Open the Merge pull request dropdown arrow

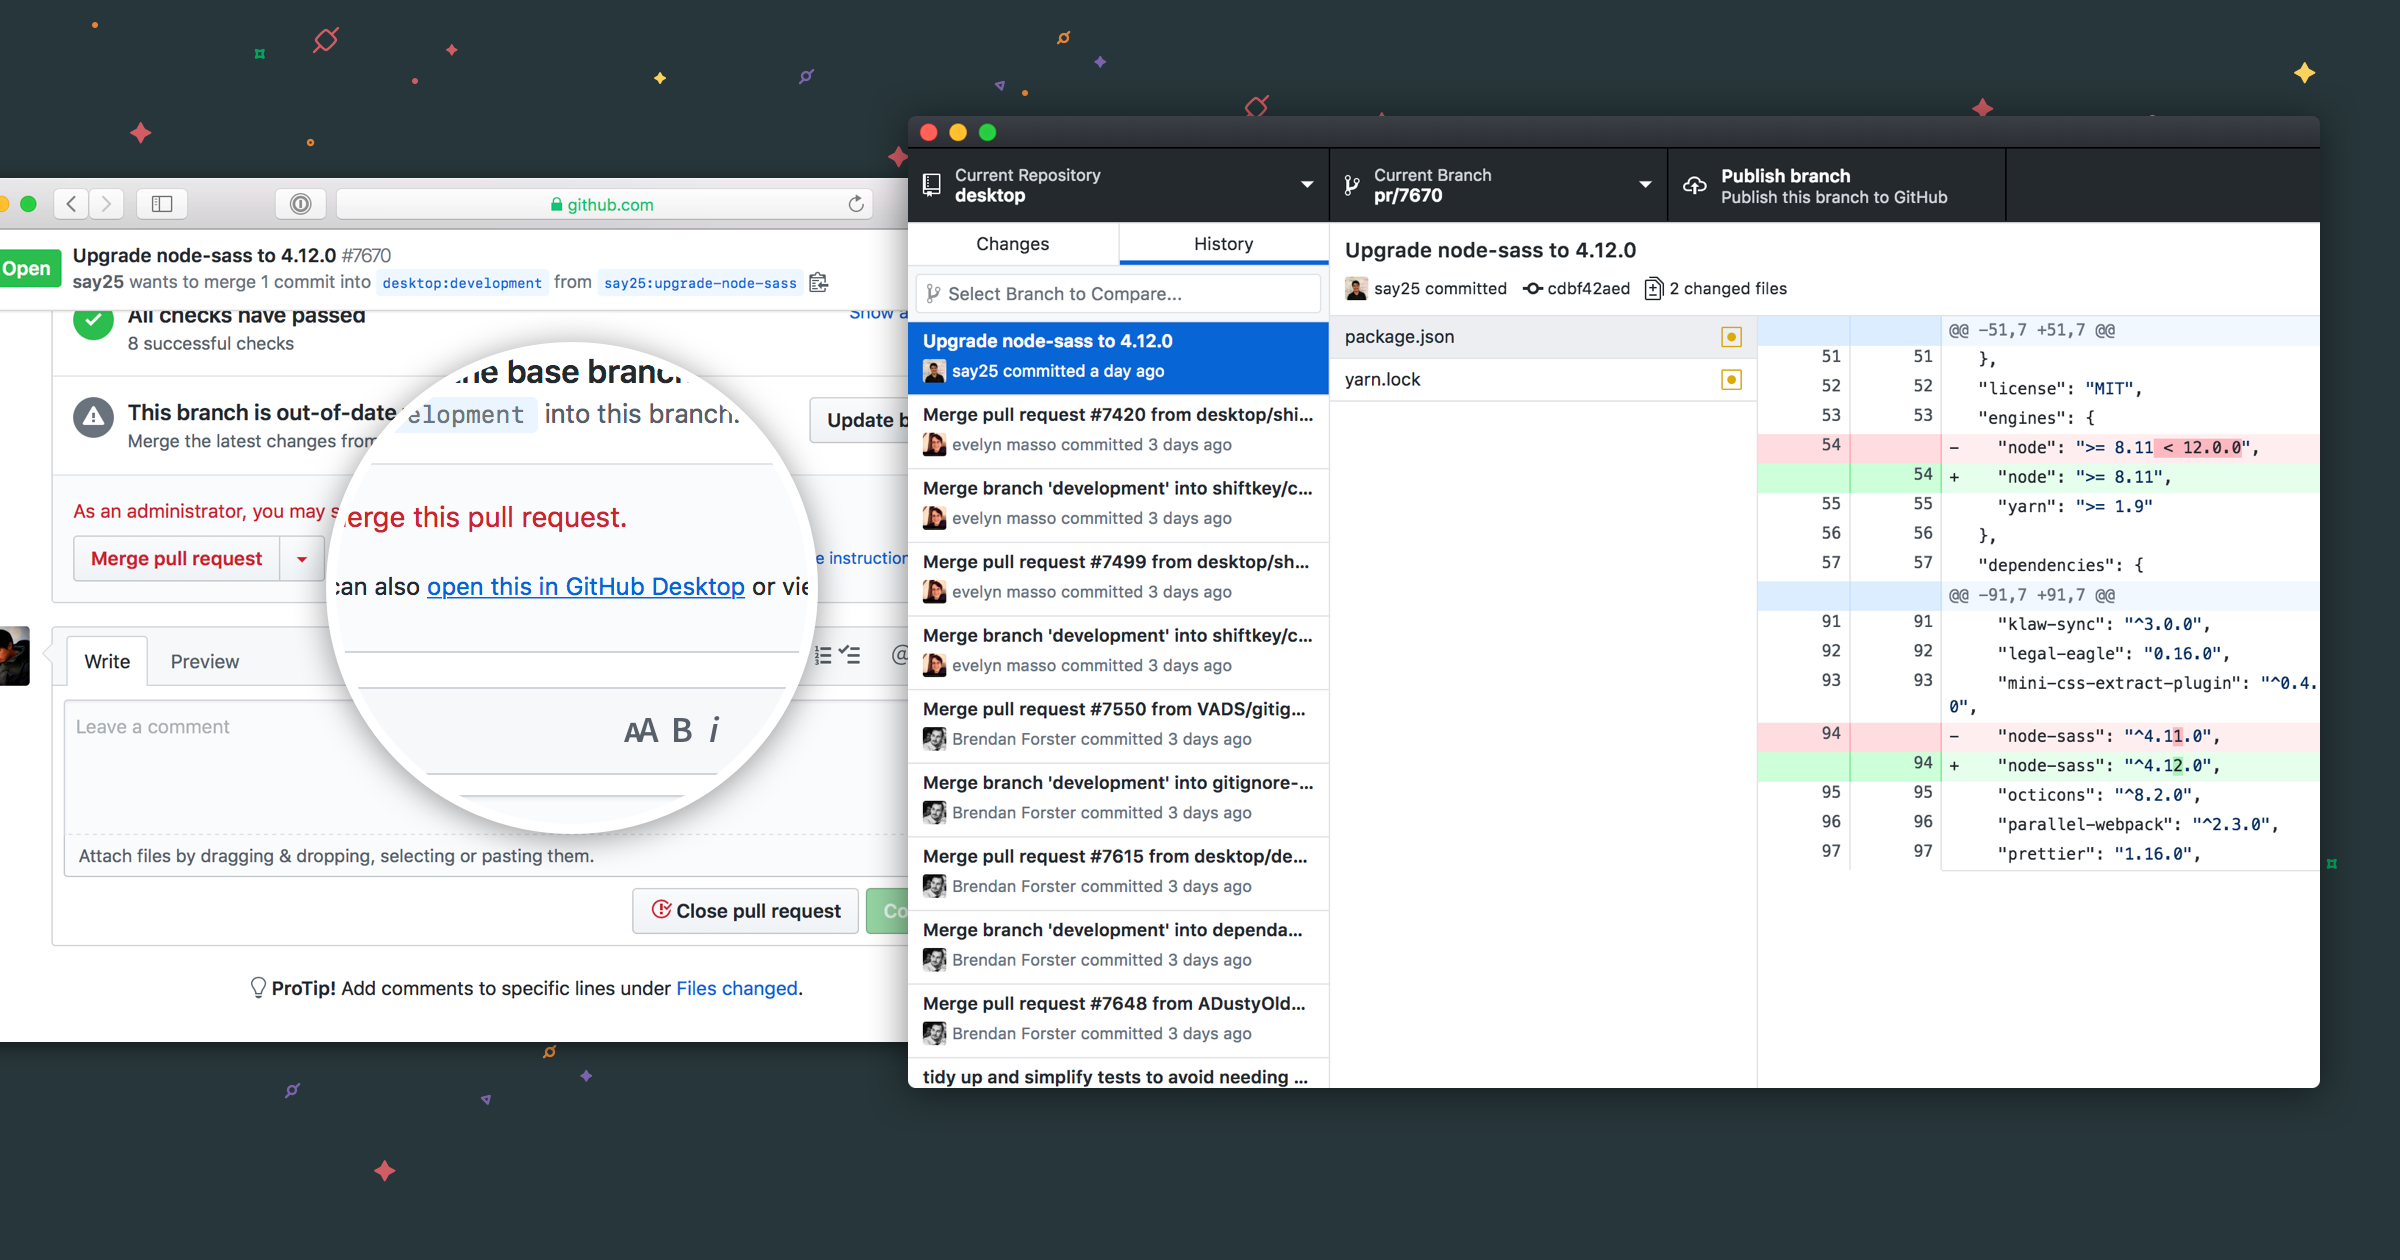[x=301, y=558]
